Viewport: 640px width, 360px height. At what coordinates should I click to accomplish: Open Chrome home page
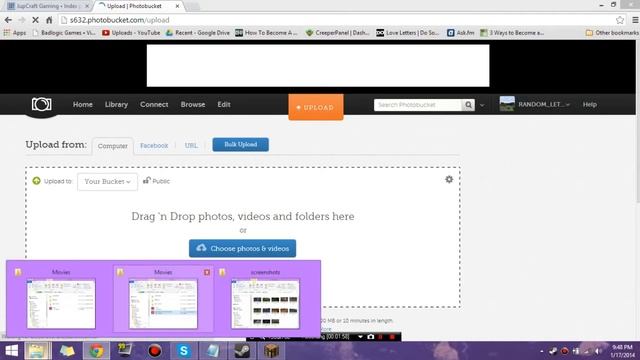(49, 20)
